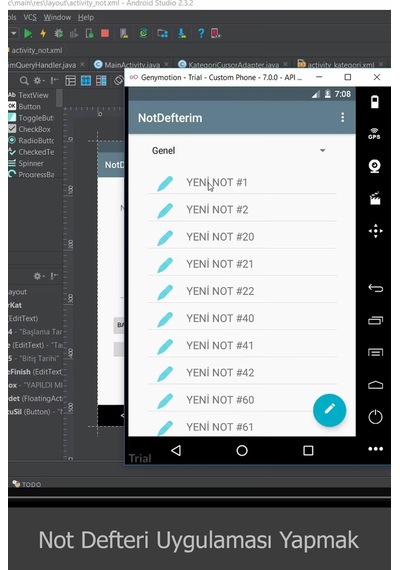Viewport: 400px width, 570px height.
Task: Click the Android Studio project structure folder icon
Action: pos(163,33)
